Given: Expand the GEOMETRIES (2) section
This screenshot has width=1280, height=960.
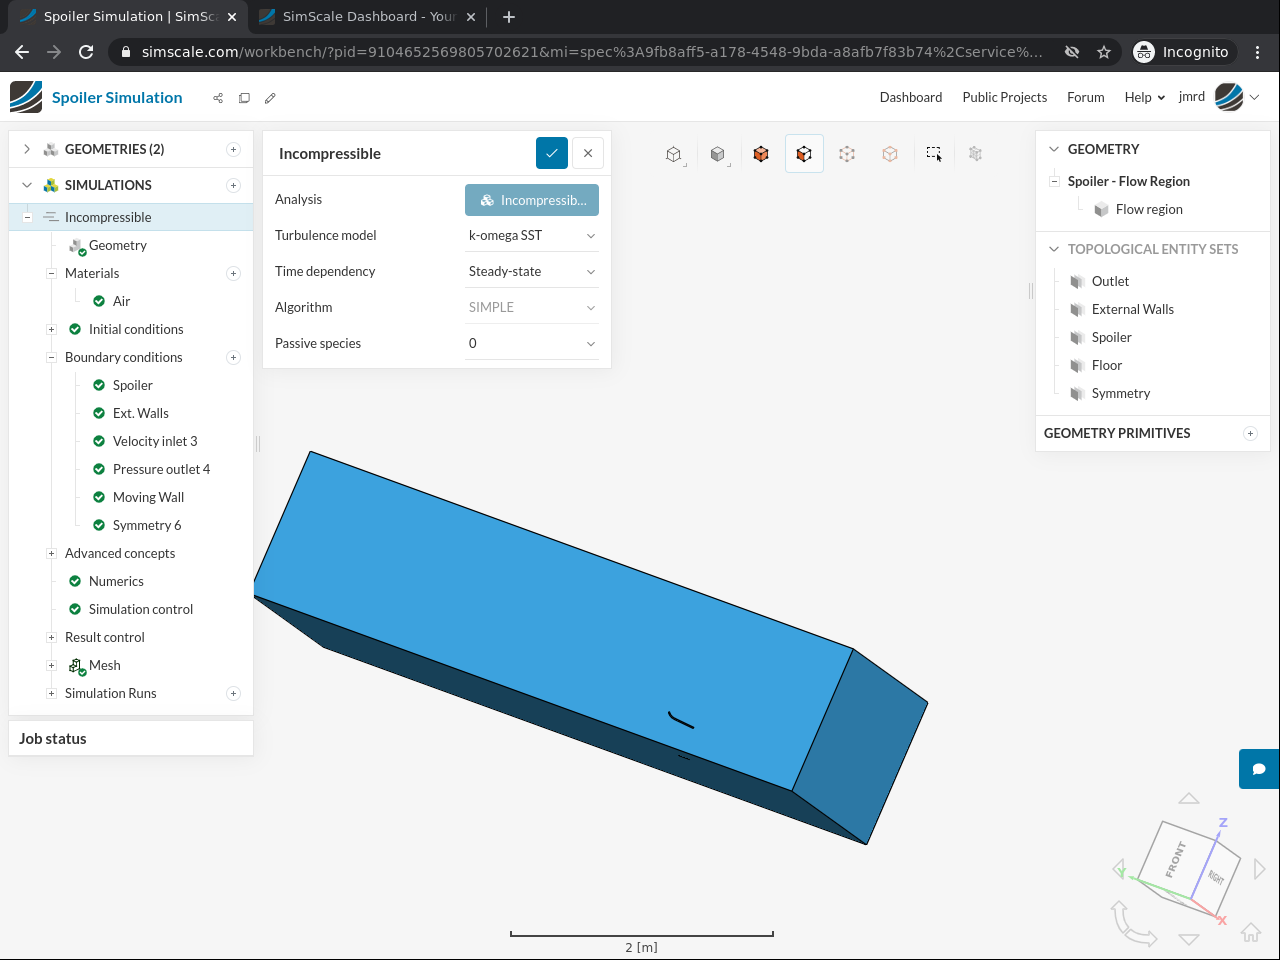Looking at the screenshot, I should [27, 149].
